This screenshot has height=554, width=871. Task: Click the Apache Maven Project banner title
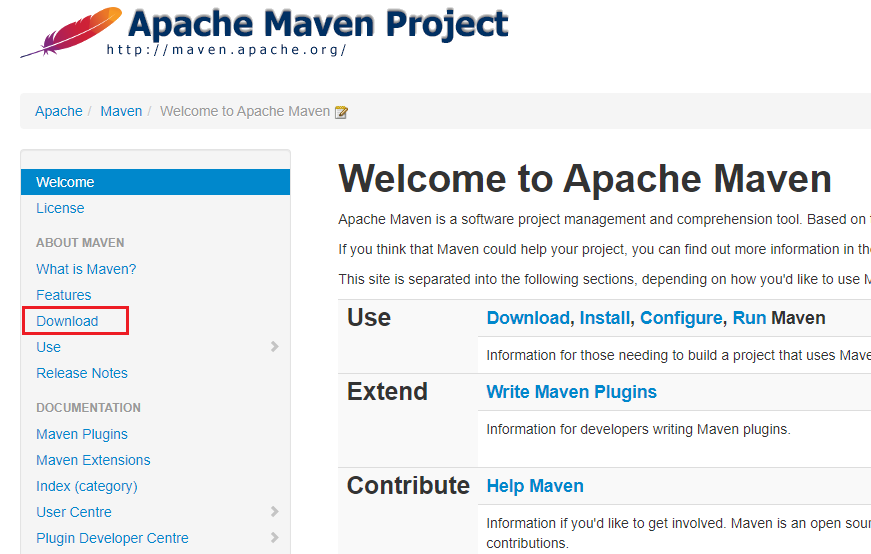[x=318, y=23]
